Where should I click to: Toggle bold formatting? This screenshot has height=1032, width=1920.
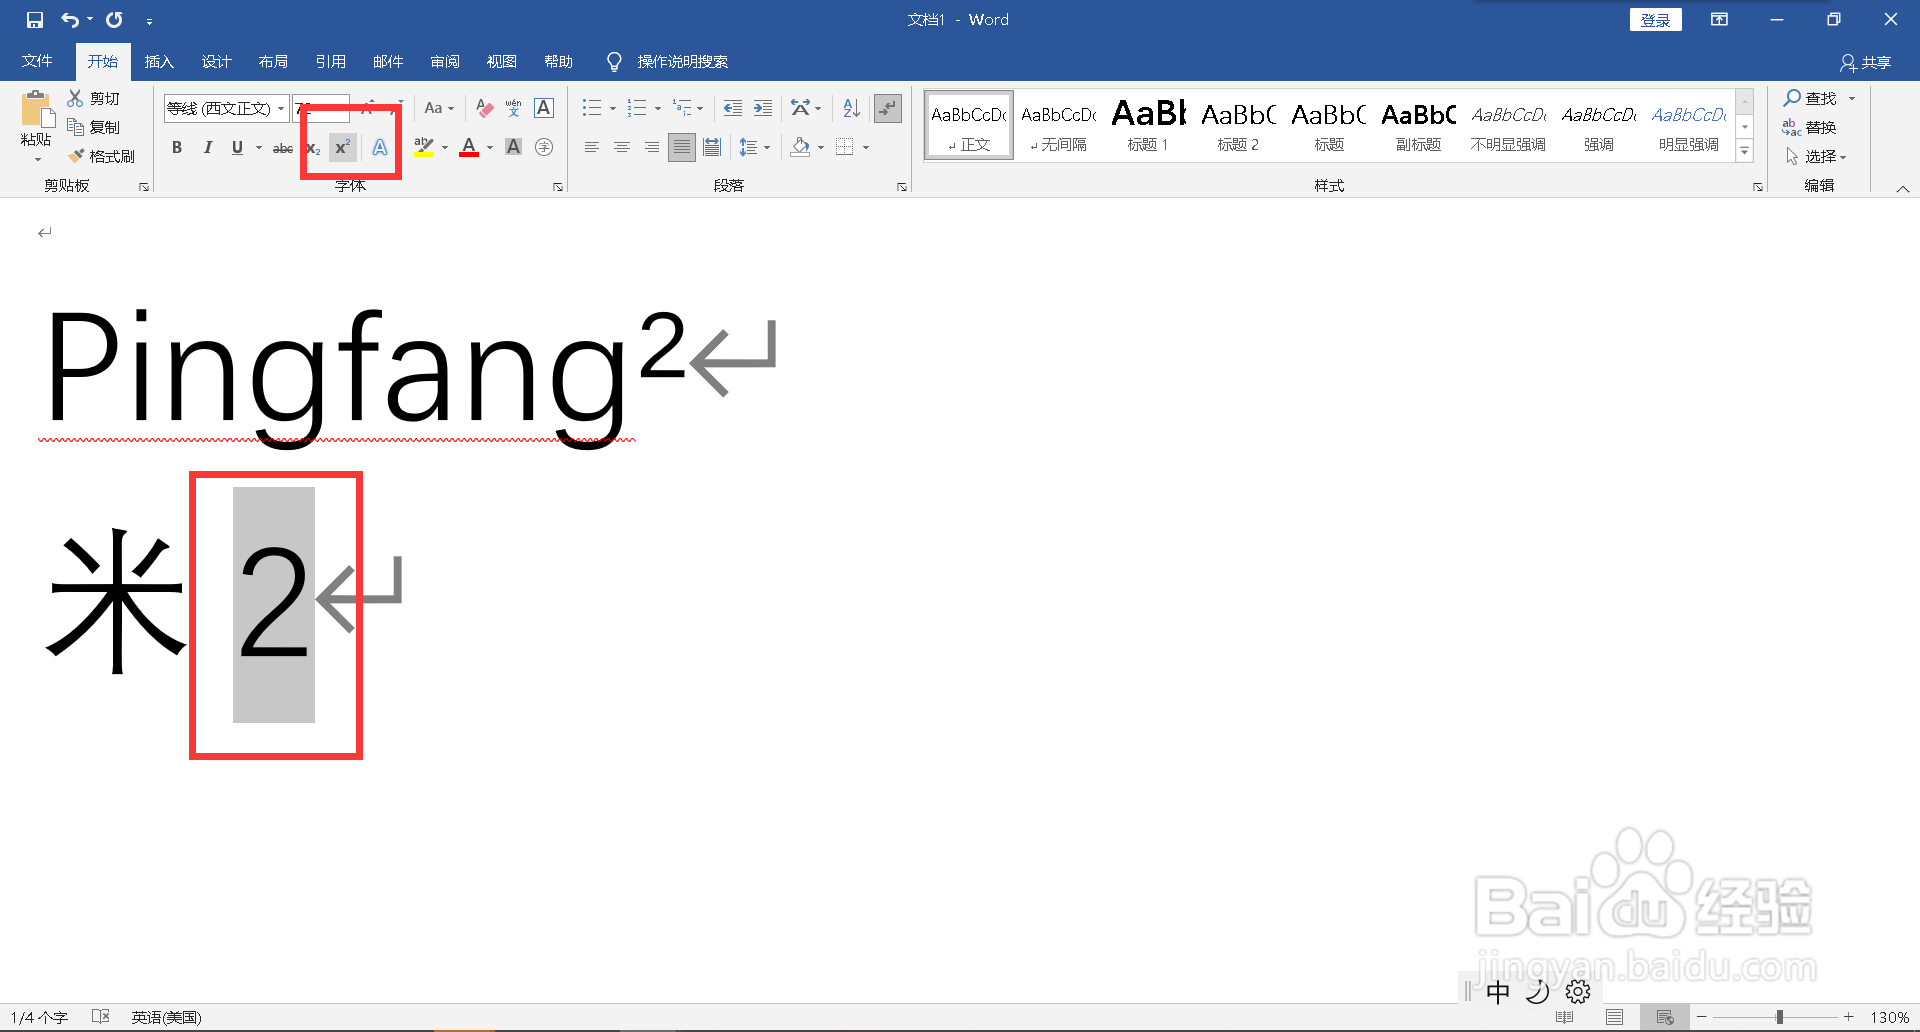click(177, 147)
